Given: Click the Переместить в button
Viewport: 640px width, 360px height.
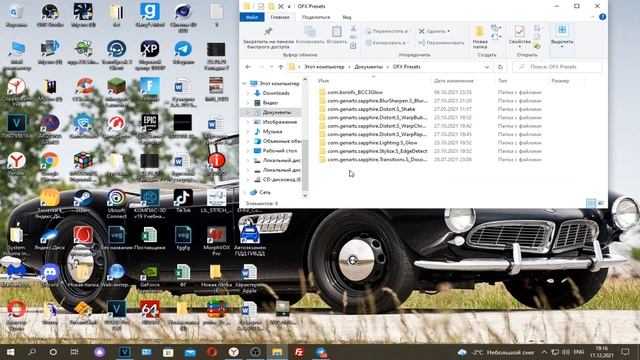Looking at the screenshot, I should click(x=387, y=31).
